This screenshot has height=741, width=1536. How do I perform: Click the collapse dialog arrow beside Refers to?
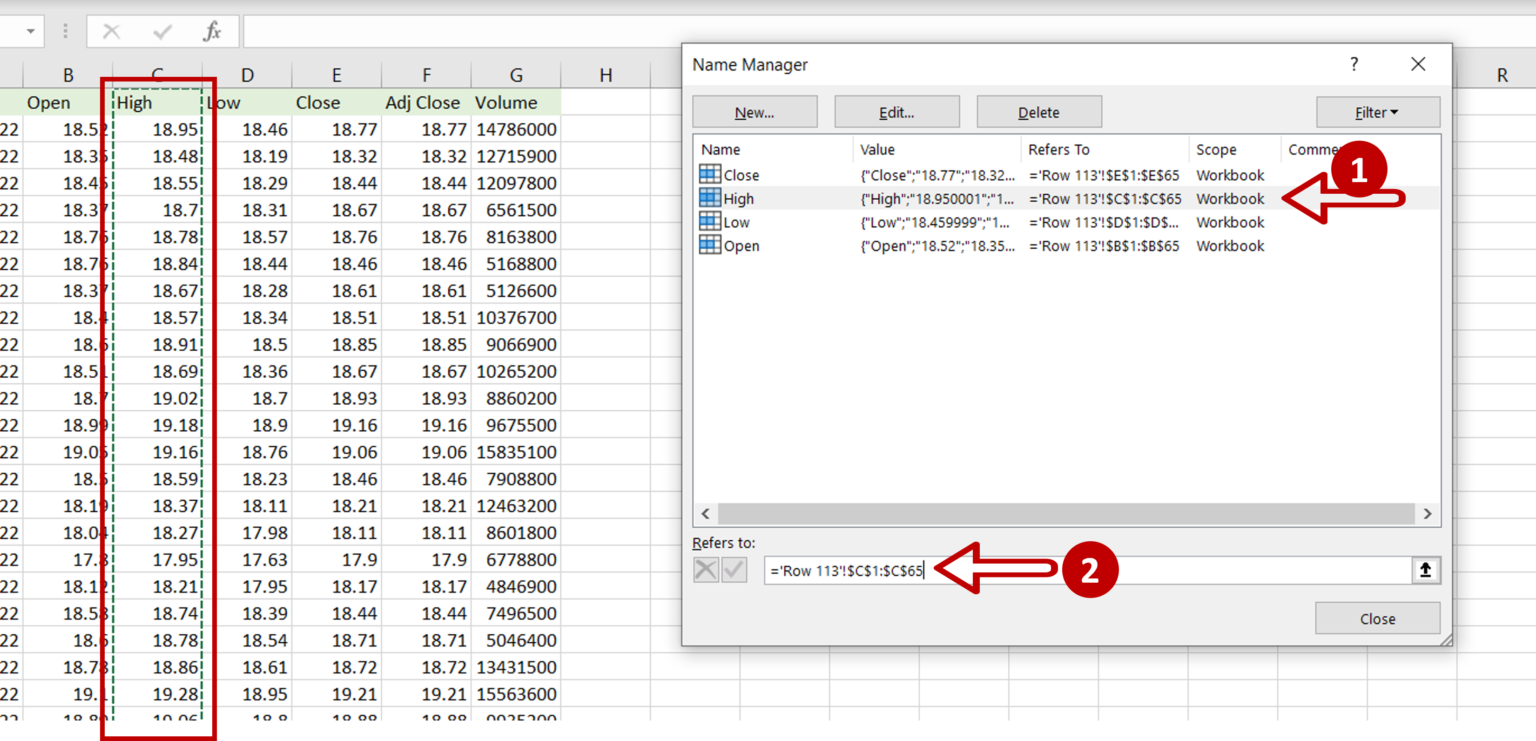[1426, 569]
